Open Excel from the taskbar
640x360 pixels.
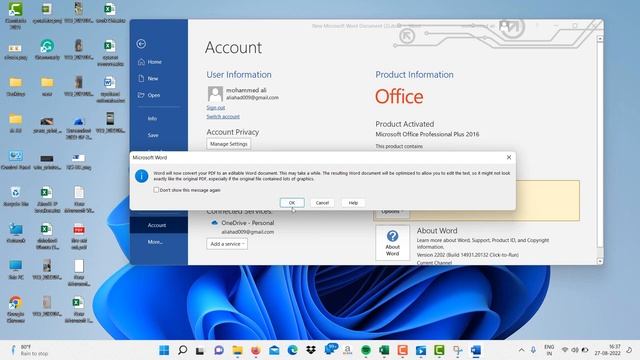384,350
